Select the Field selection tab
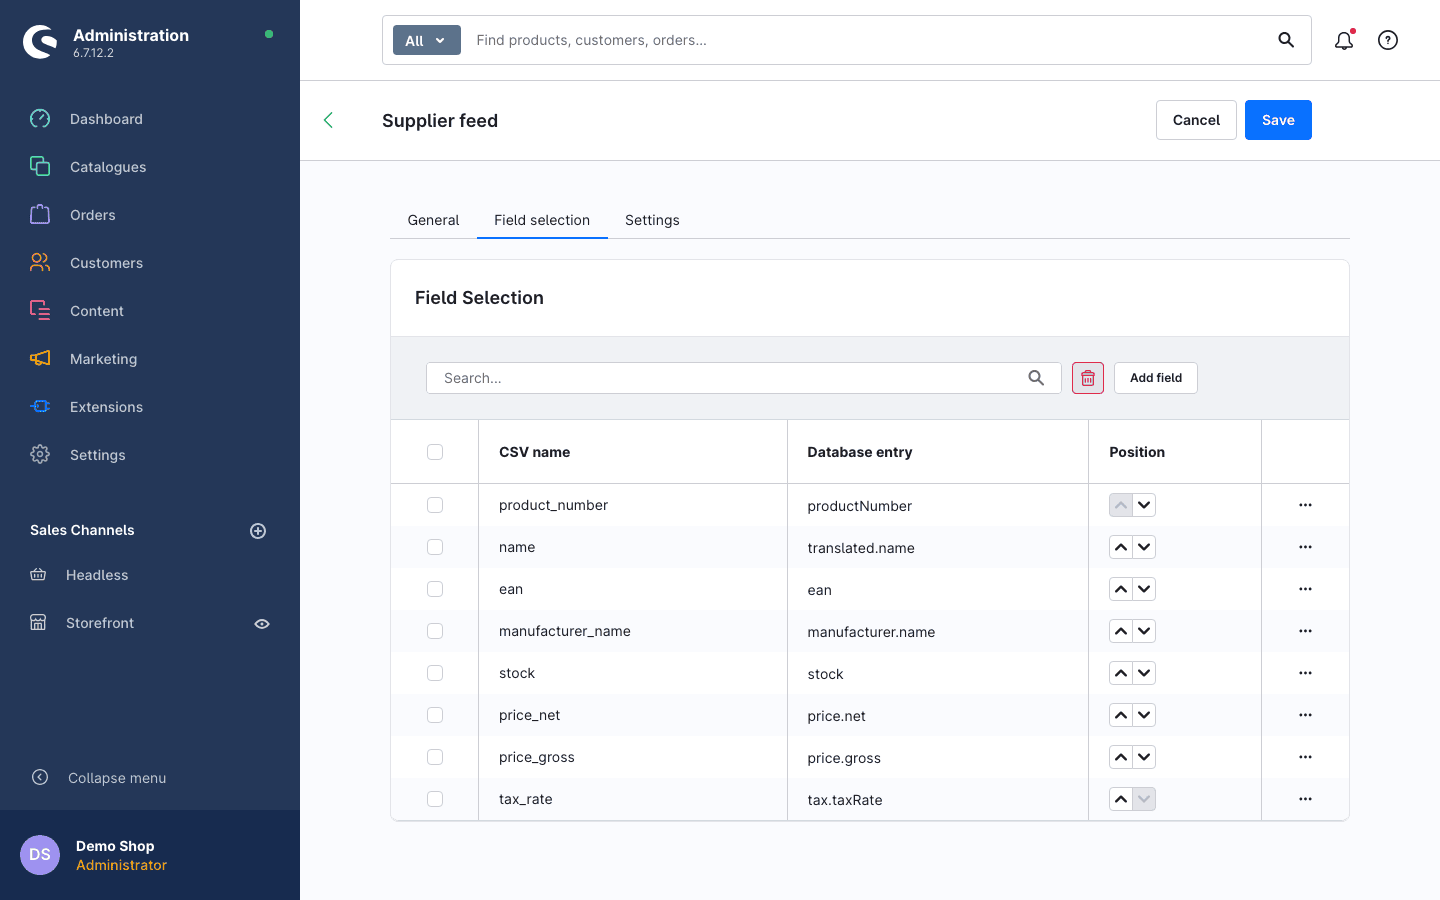This screenshot has height=900, width=1440. tap(542, 220)
